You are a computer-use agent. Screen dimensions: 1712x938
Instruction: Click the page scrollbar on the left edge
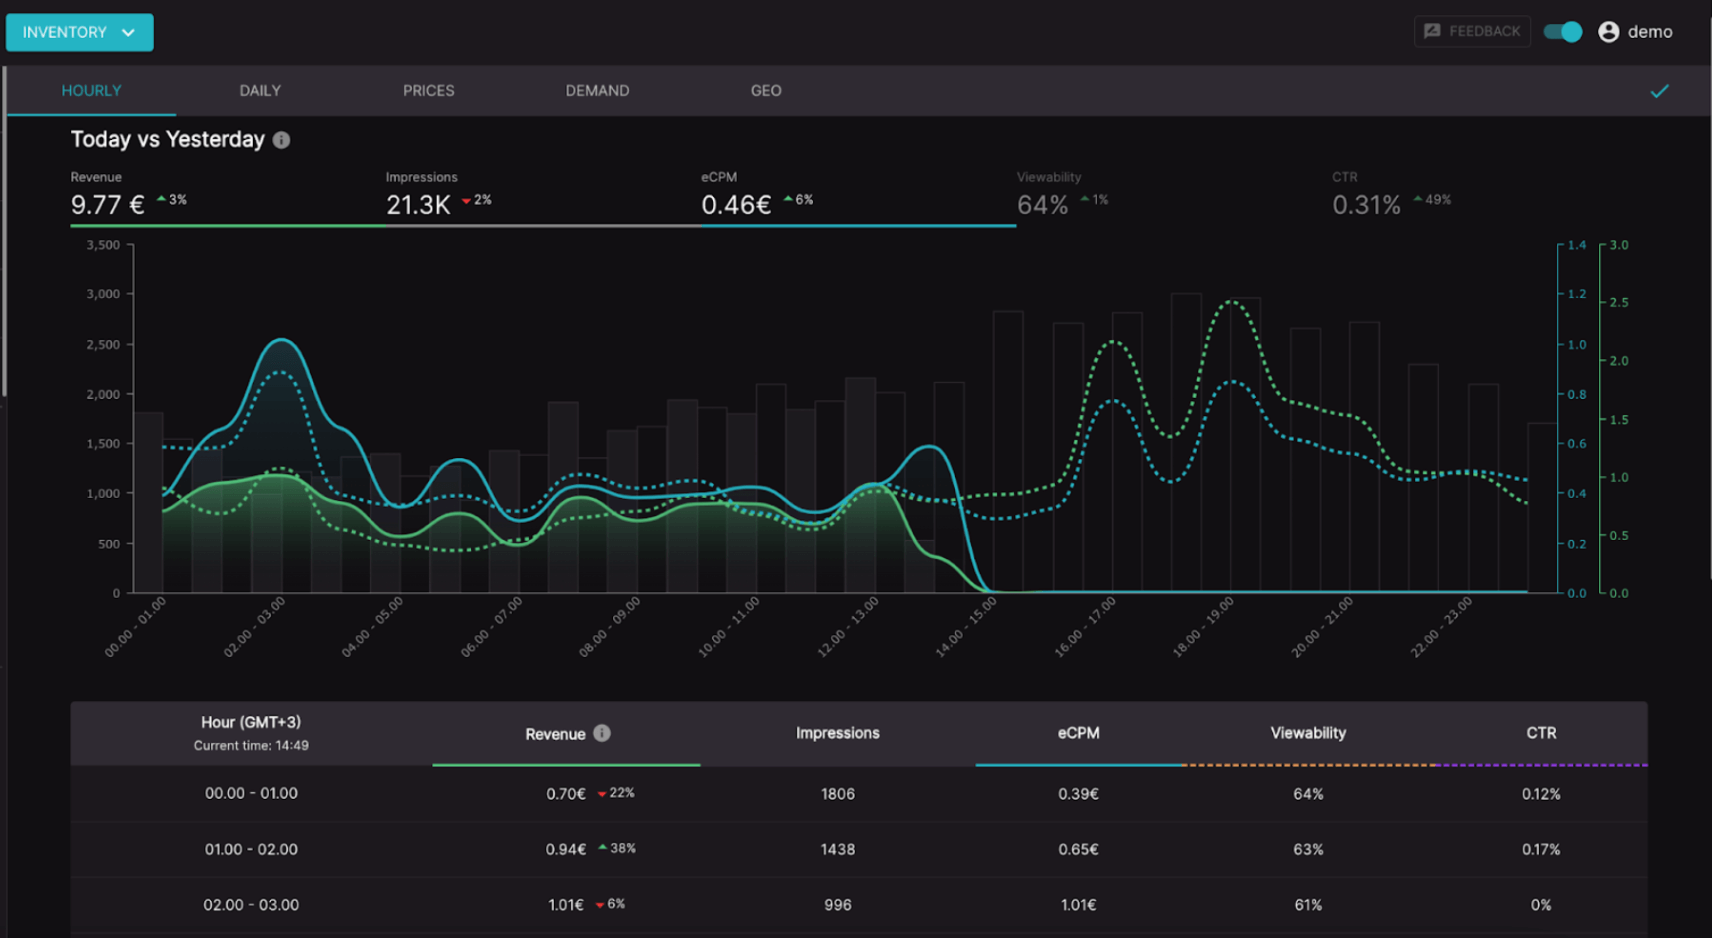click(4, 232)
